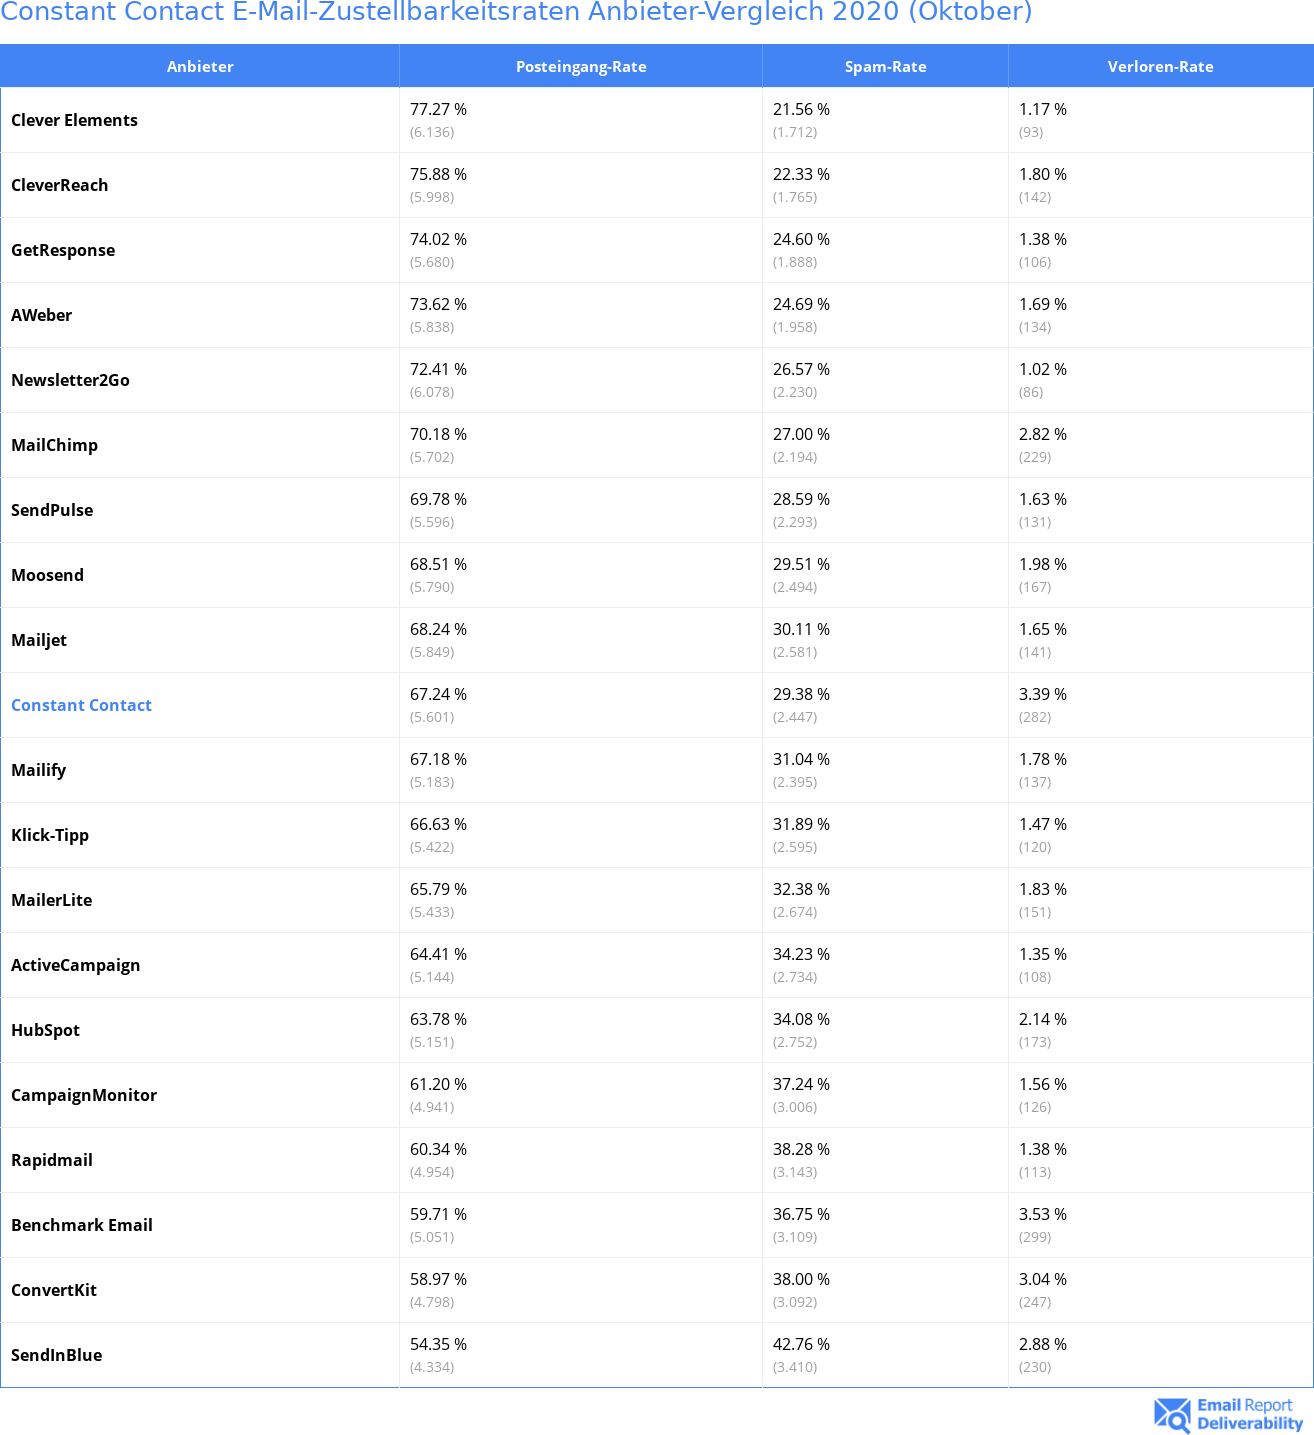Click the SendPulse provider name
Image resolution: width=1314 pixels, height=1435 pixels.
52,510
